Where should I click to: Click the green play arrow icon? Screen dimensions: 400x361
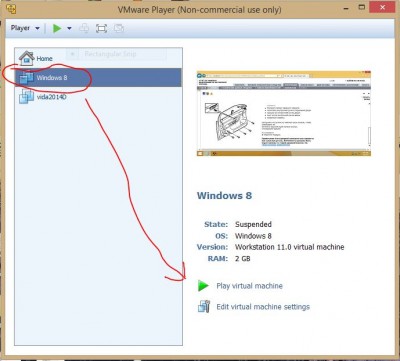click(x=203, y=286)
